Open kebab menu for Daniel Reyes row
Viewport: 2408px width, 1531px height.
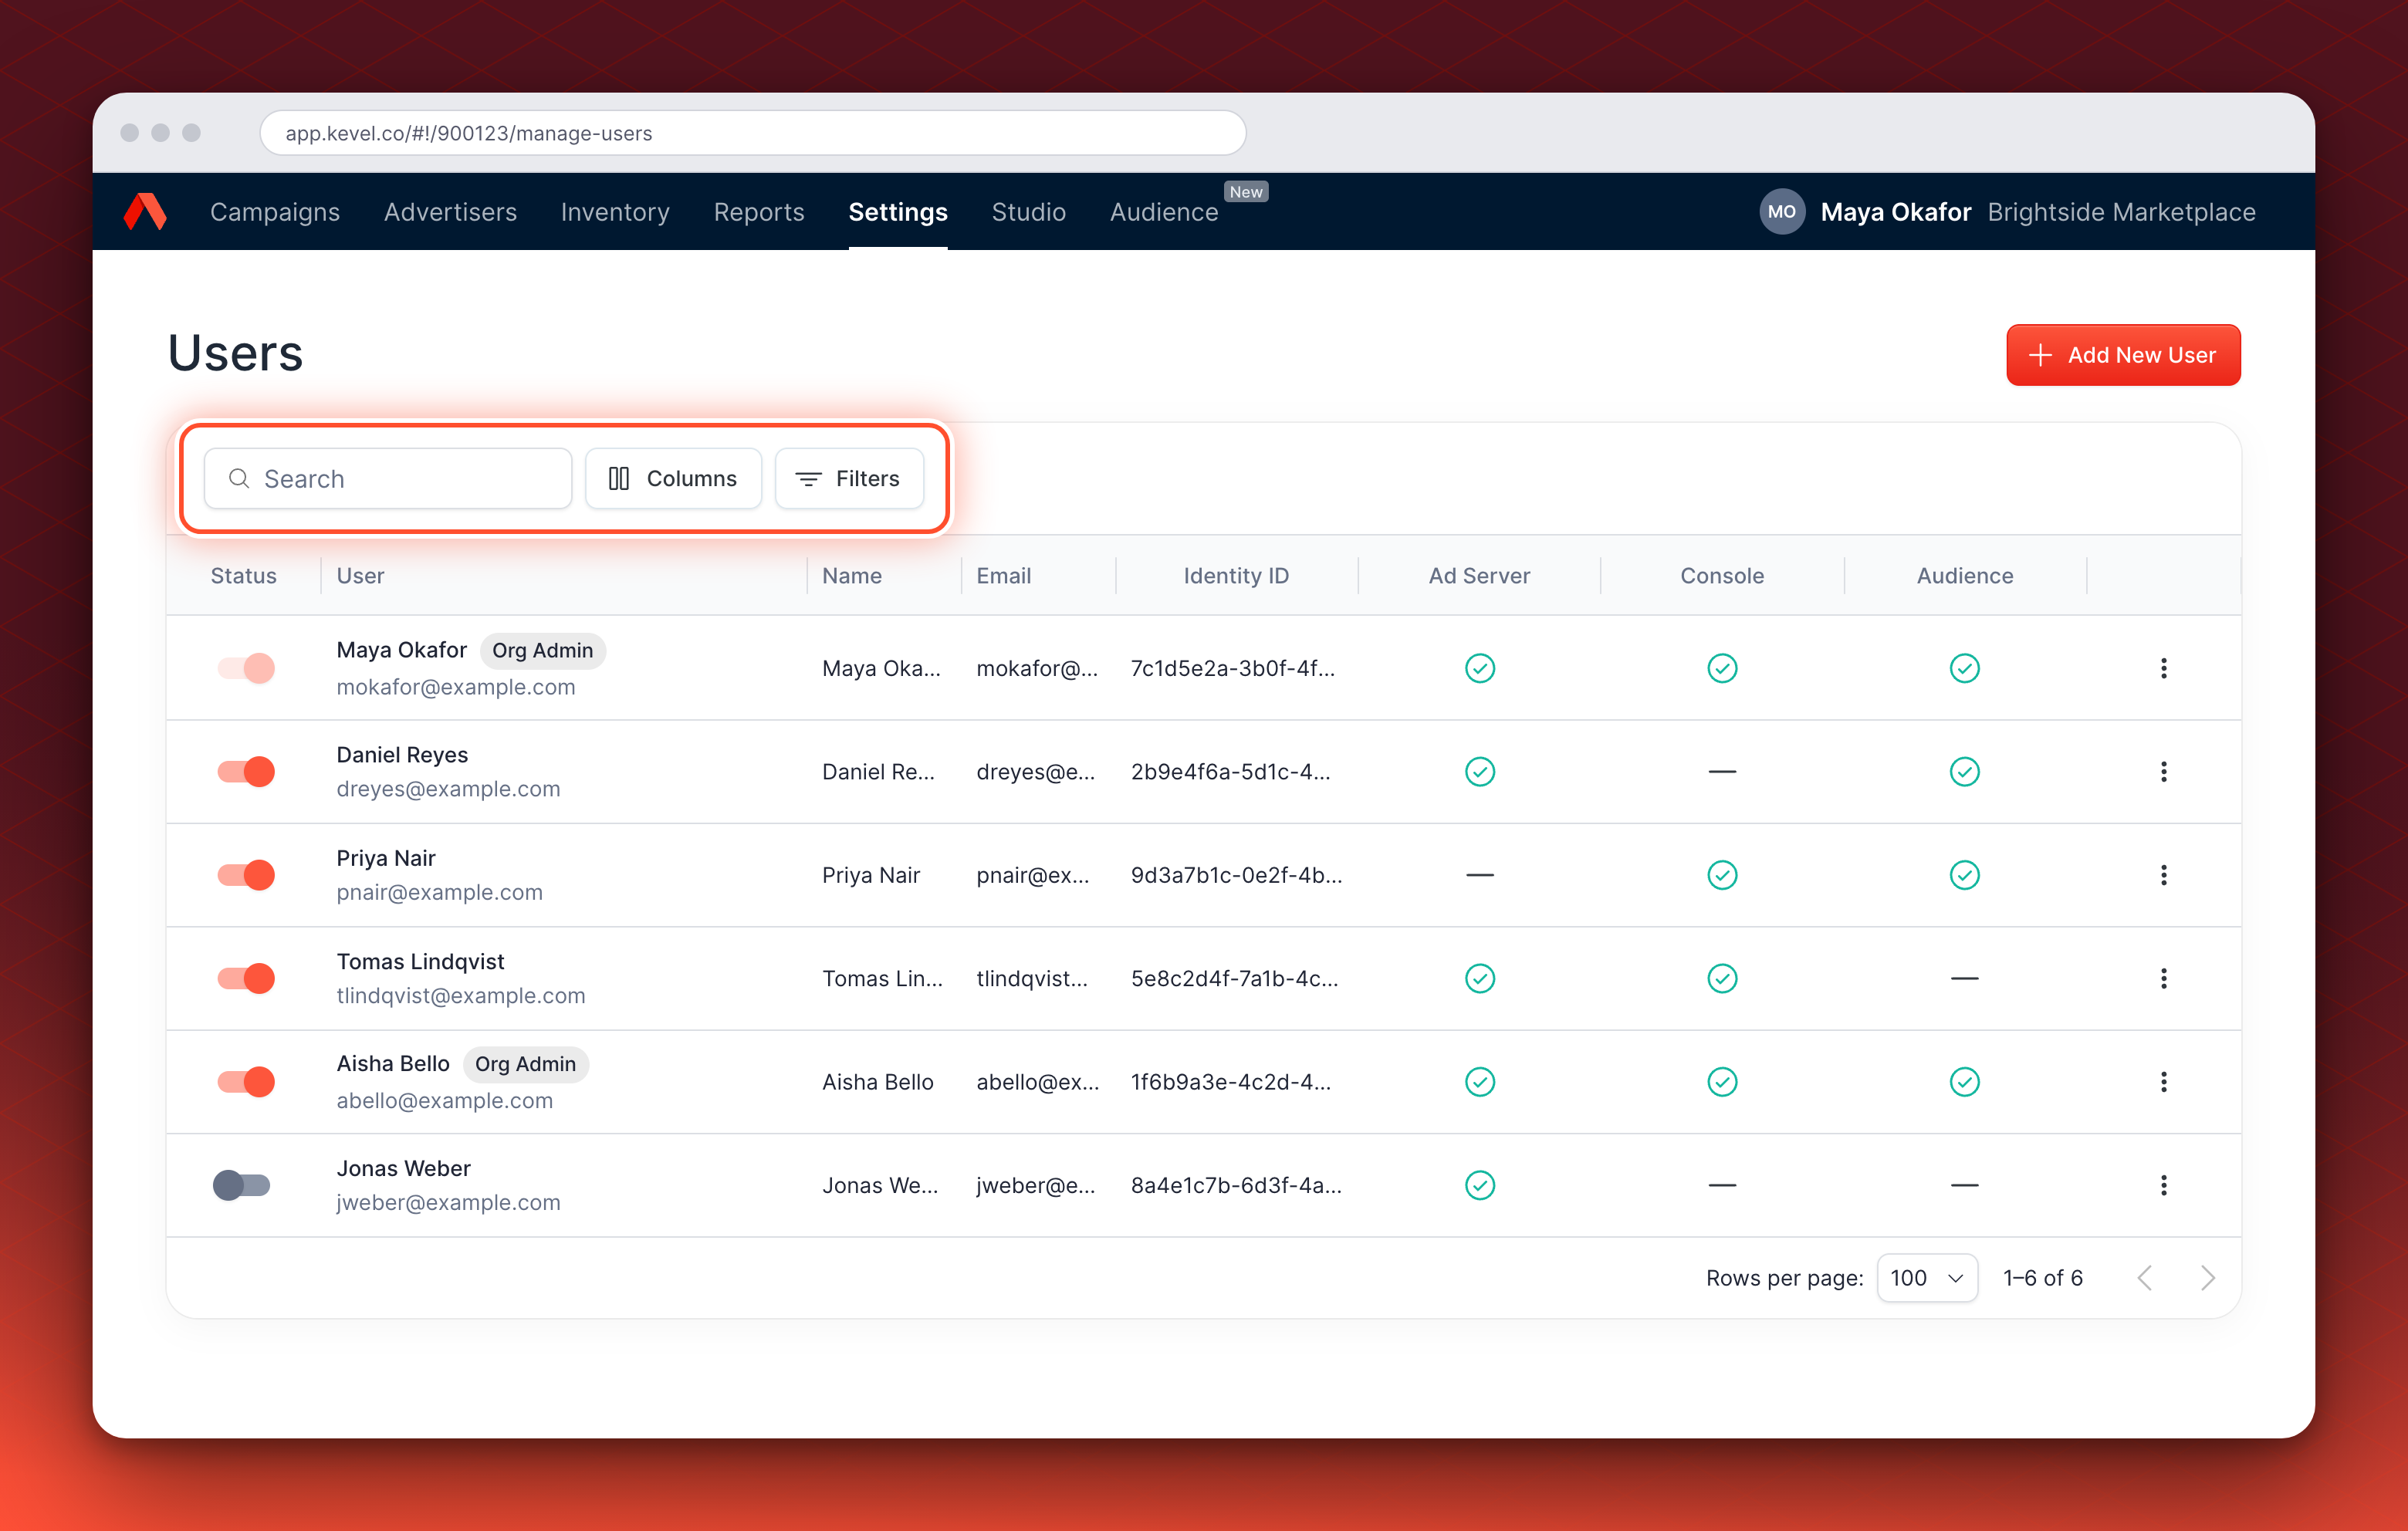pos(2163,771)
